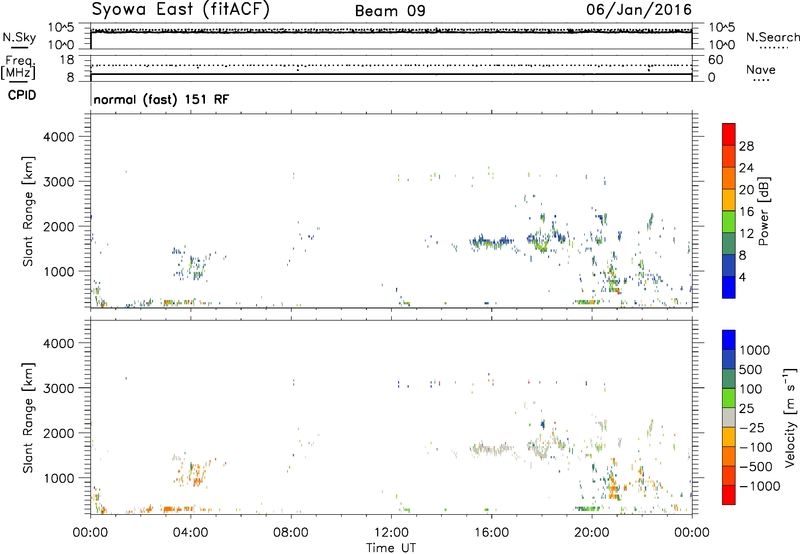Click the red bottom segment of Velocity color bar

point(729,495)
